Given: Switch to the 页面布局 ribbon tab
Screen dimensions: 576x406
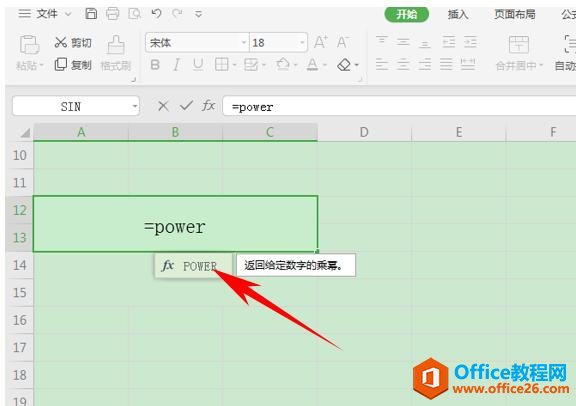Looking at the screenshot, I should 514,14.
